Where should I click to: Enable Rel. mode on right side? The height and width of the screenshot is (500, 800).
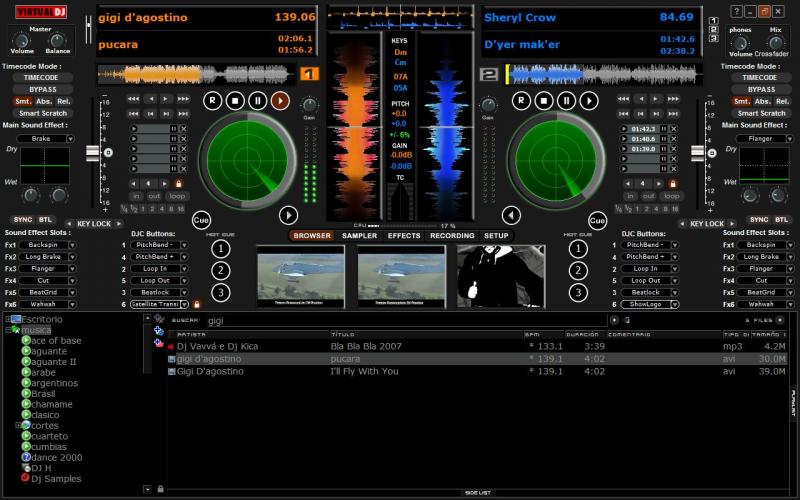(782, 102)
